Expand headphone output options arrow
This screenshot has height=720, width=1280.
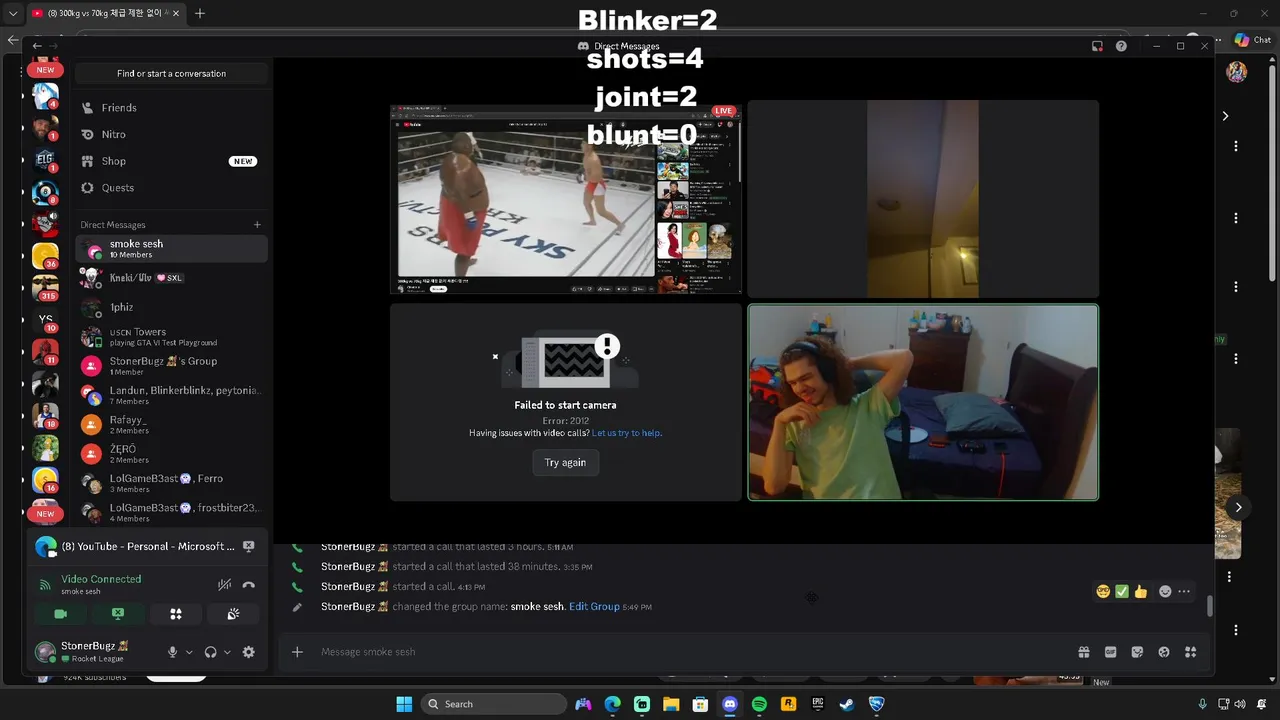pyautogui.click(x=227, y=652)
